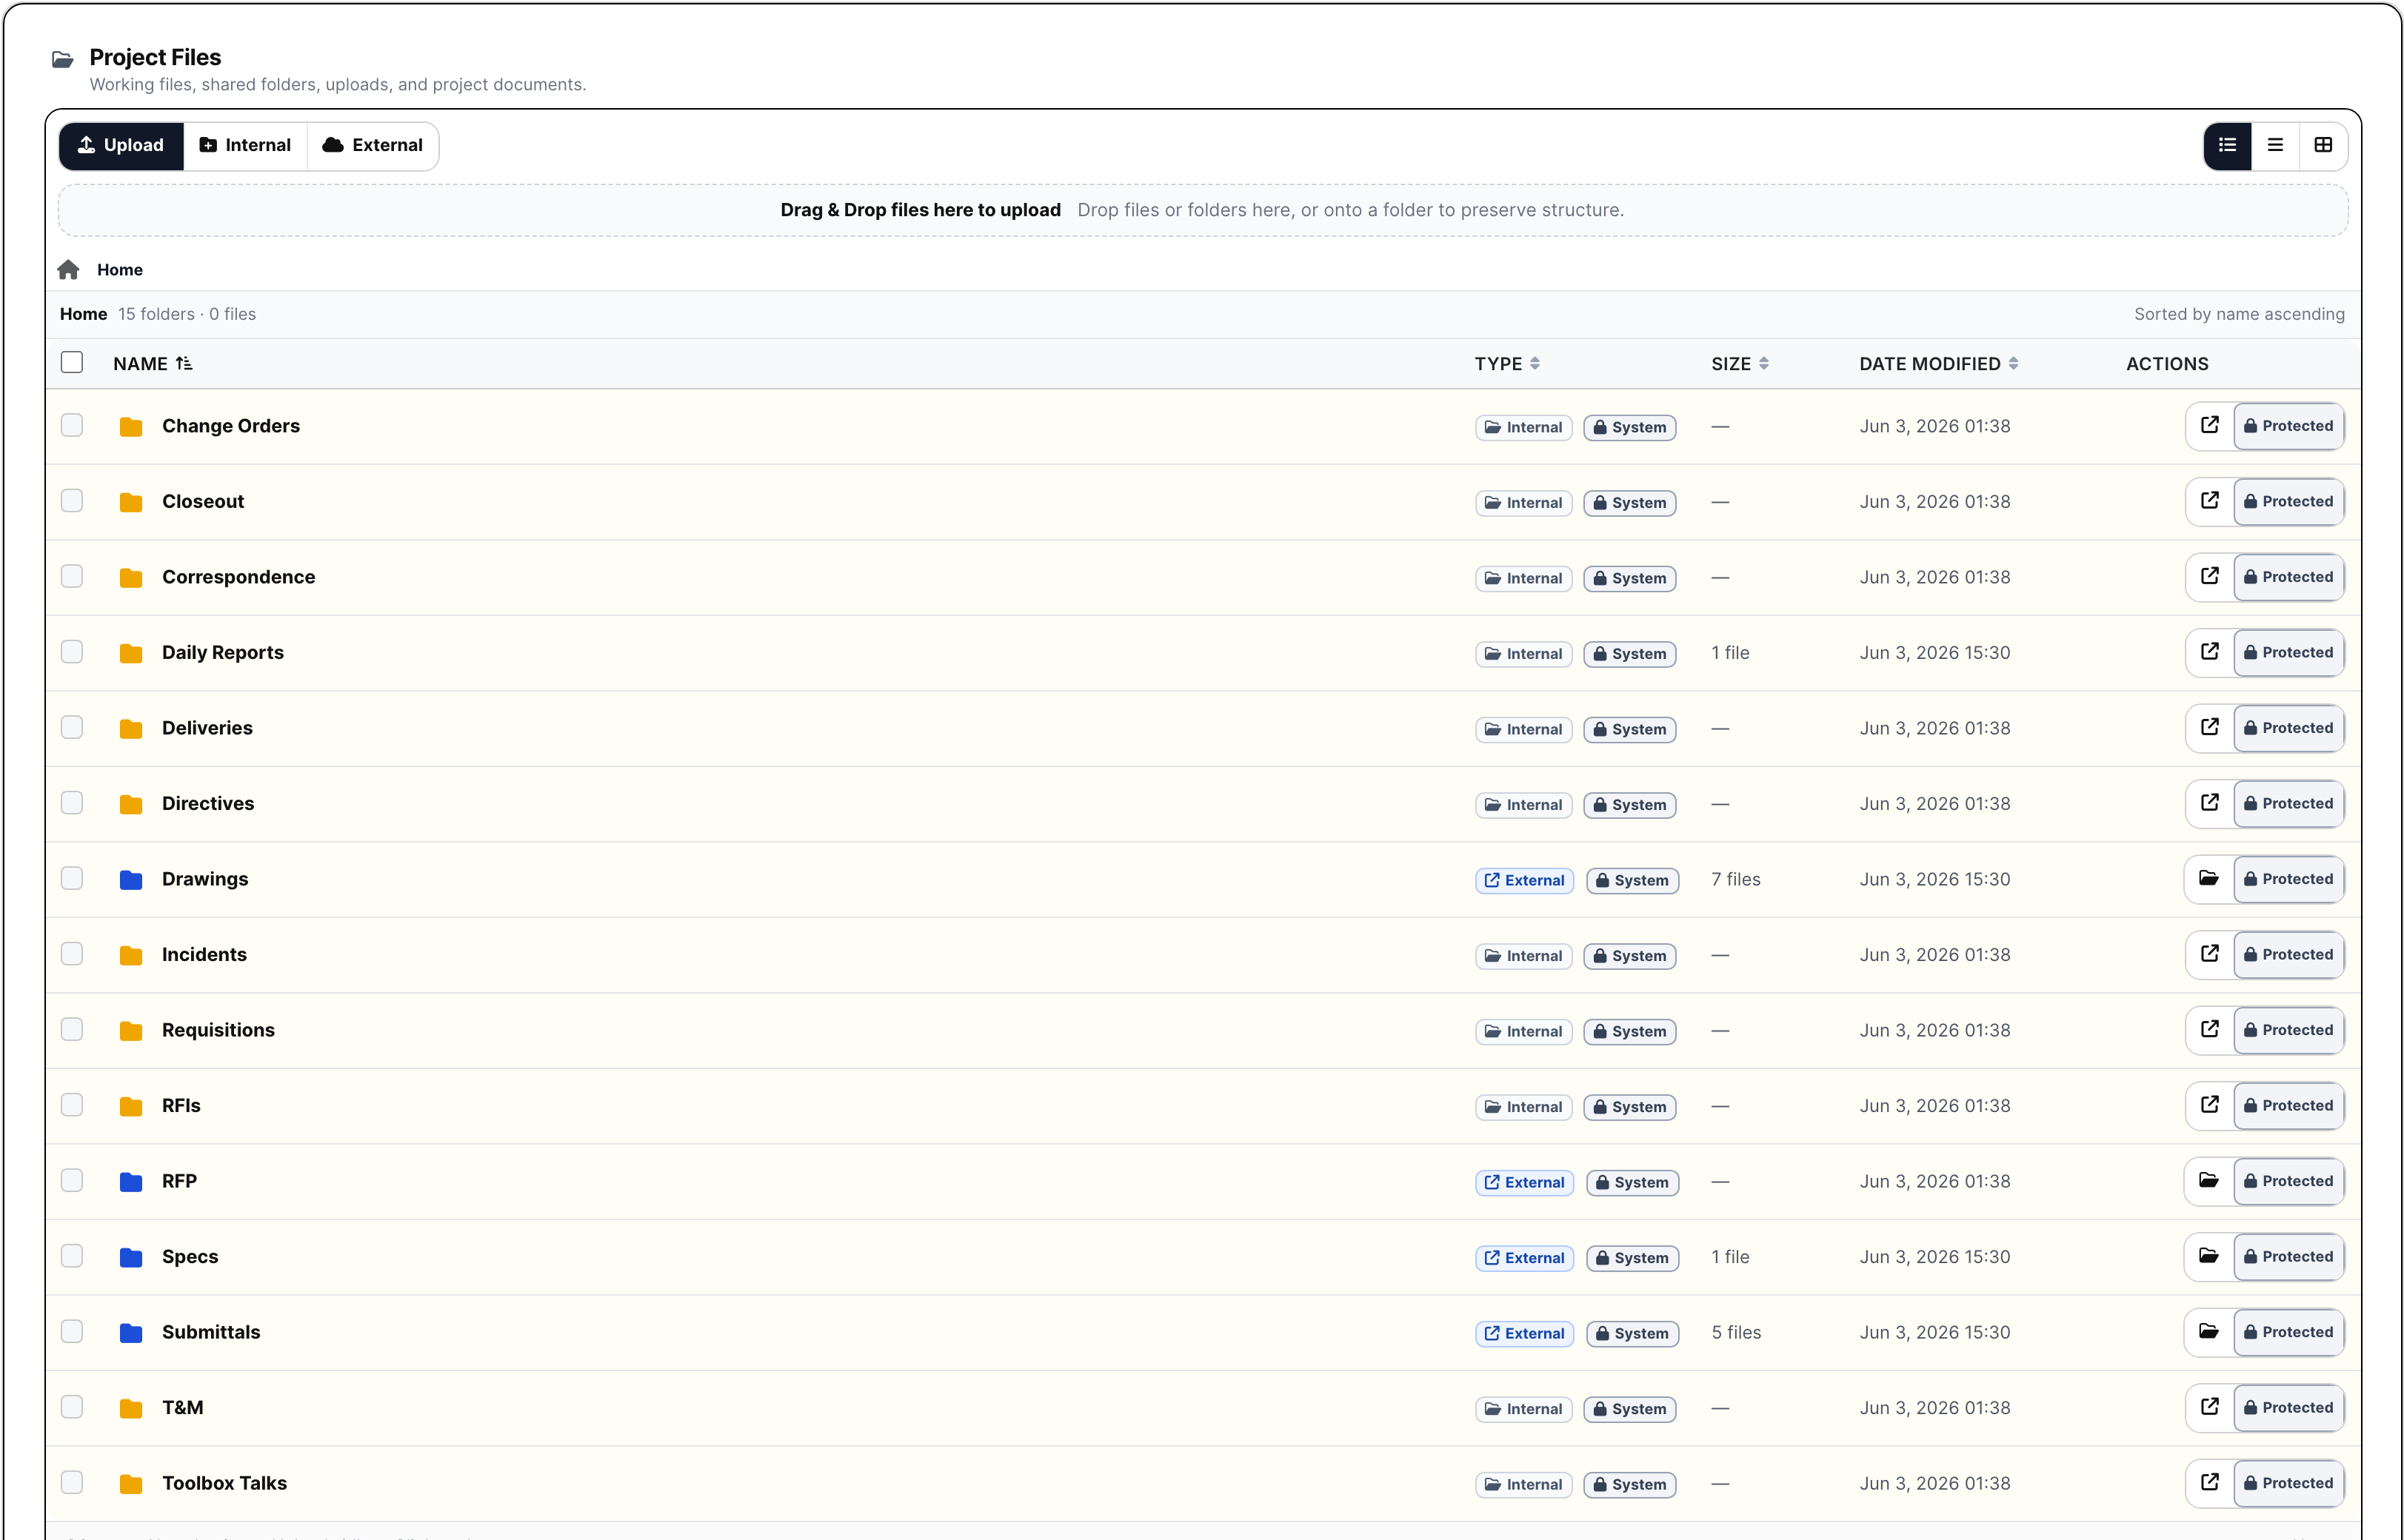Check the RFP row checkbox
The width and height of the screenshot is (2404, 1540).
pyautogui.click(x=72, y=1181)
